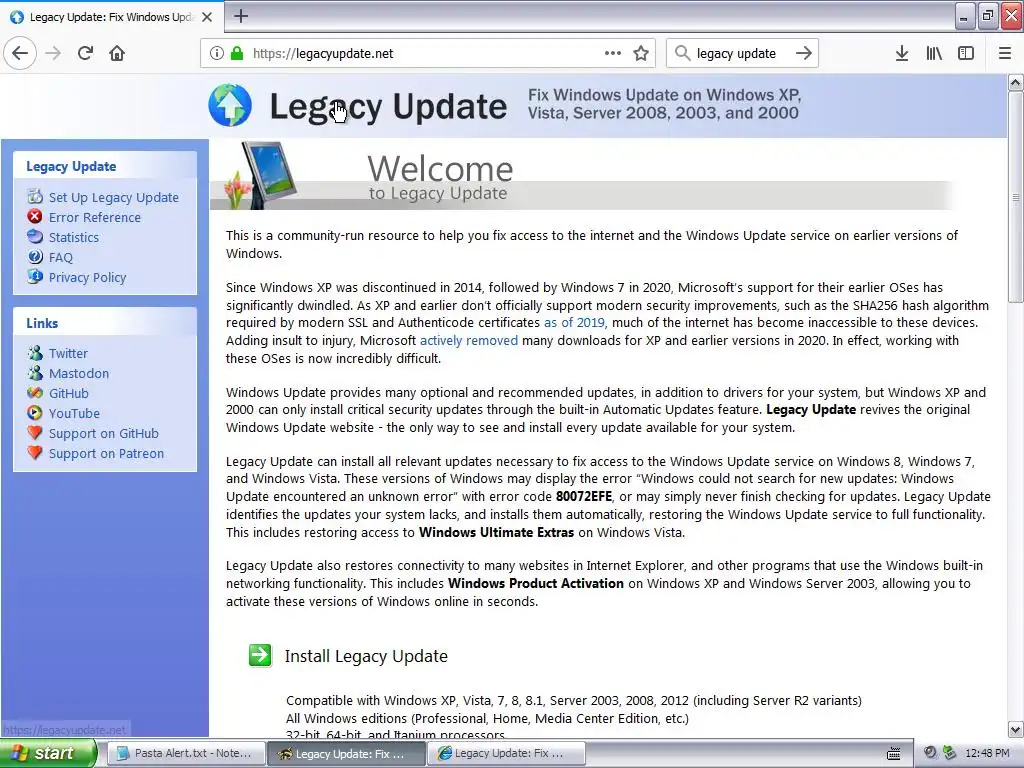Click the keyboard icon in the taskbar
The height and width of the screenshot is (768, 1024).
pos(893,754)
